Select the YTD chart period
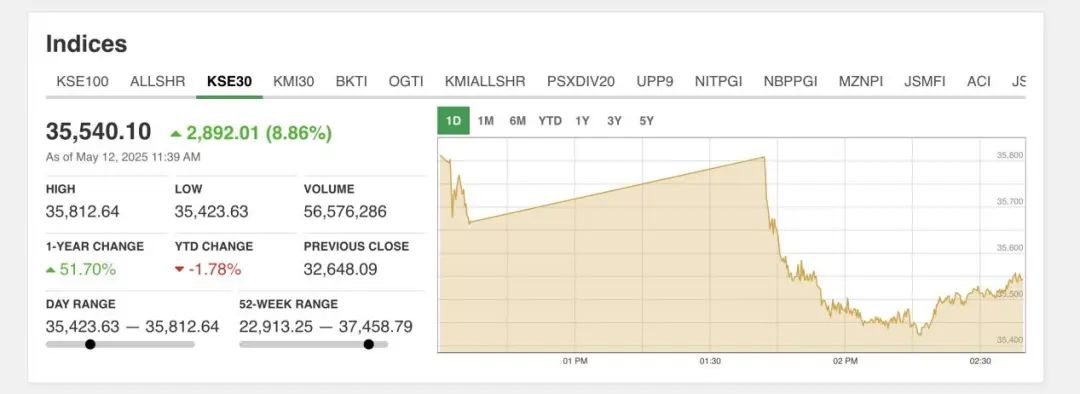This screenshot has height=394, width=1080. click(550, 121)
